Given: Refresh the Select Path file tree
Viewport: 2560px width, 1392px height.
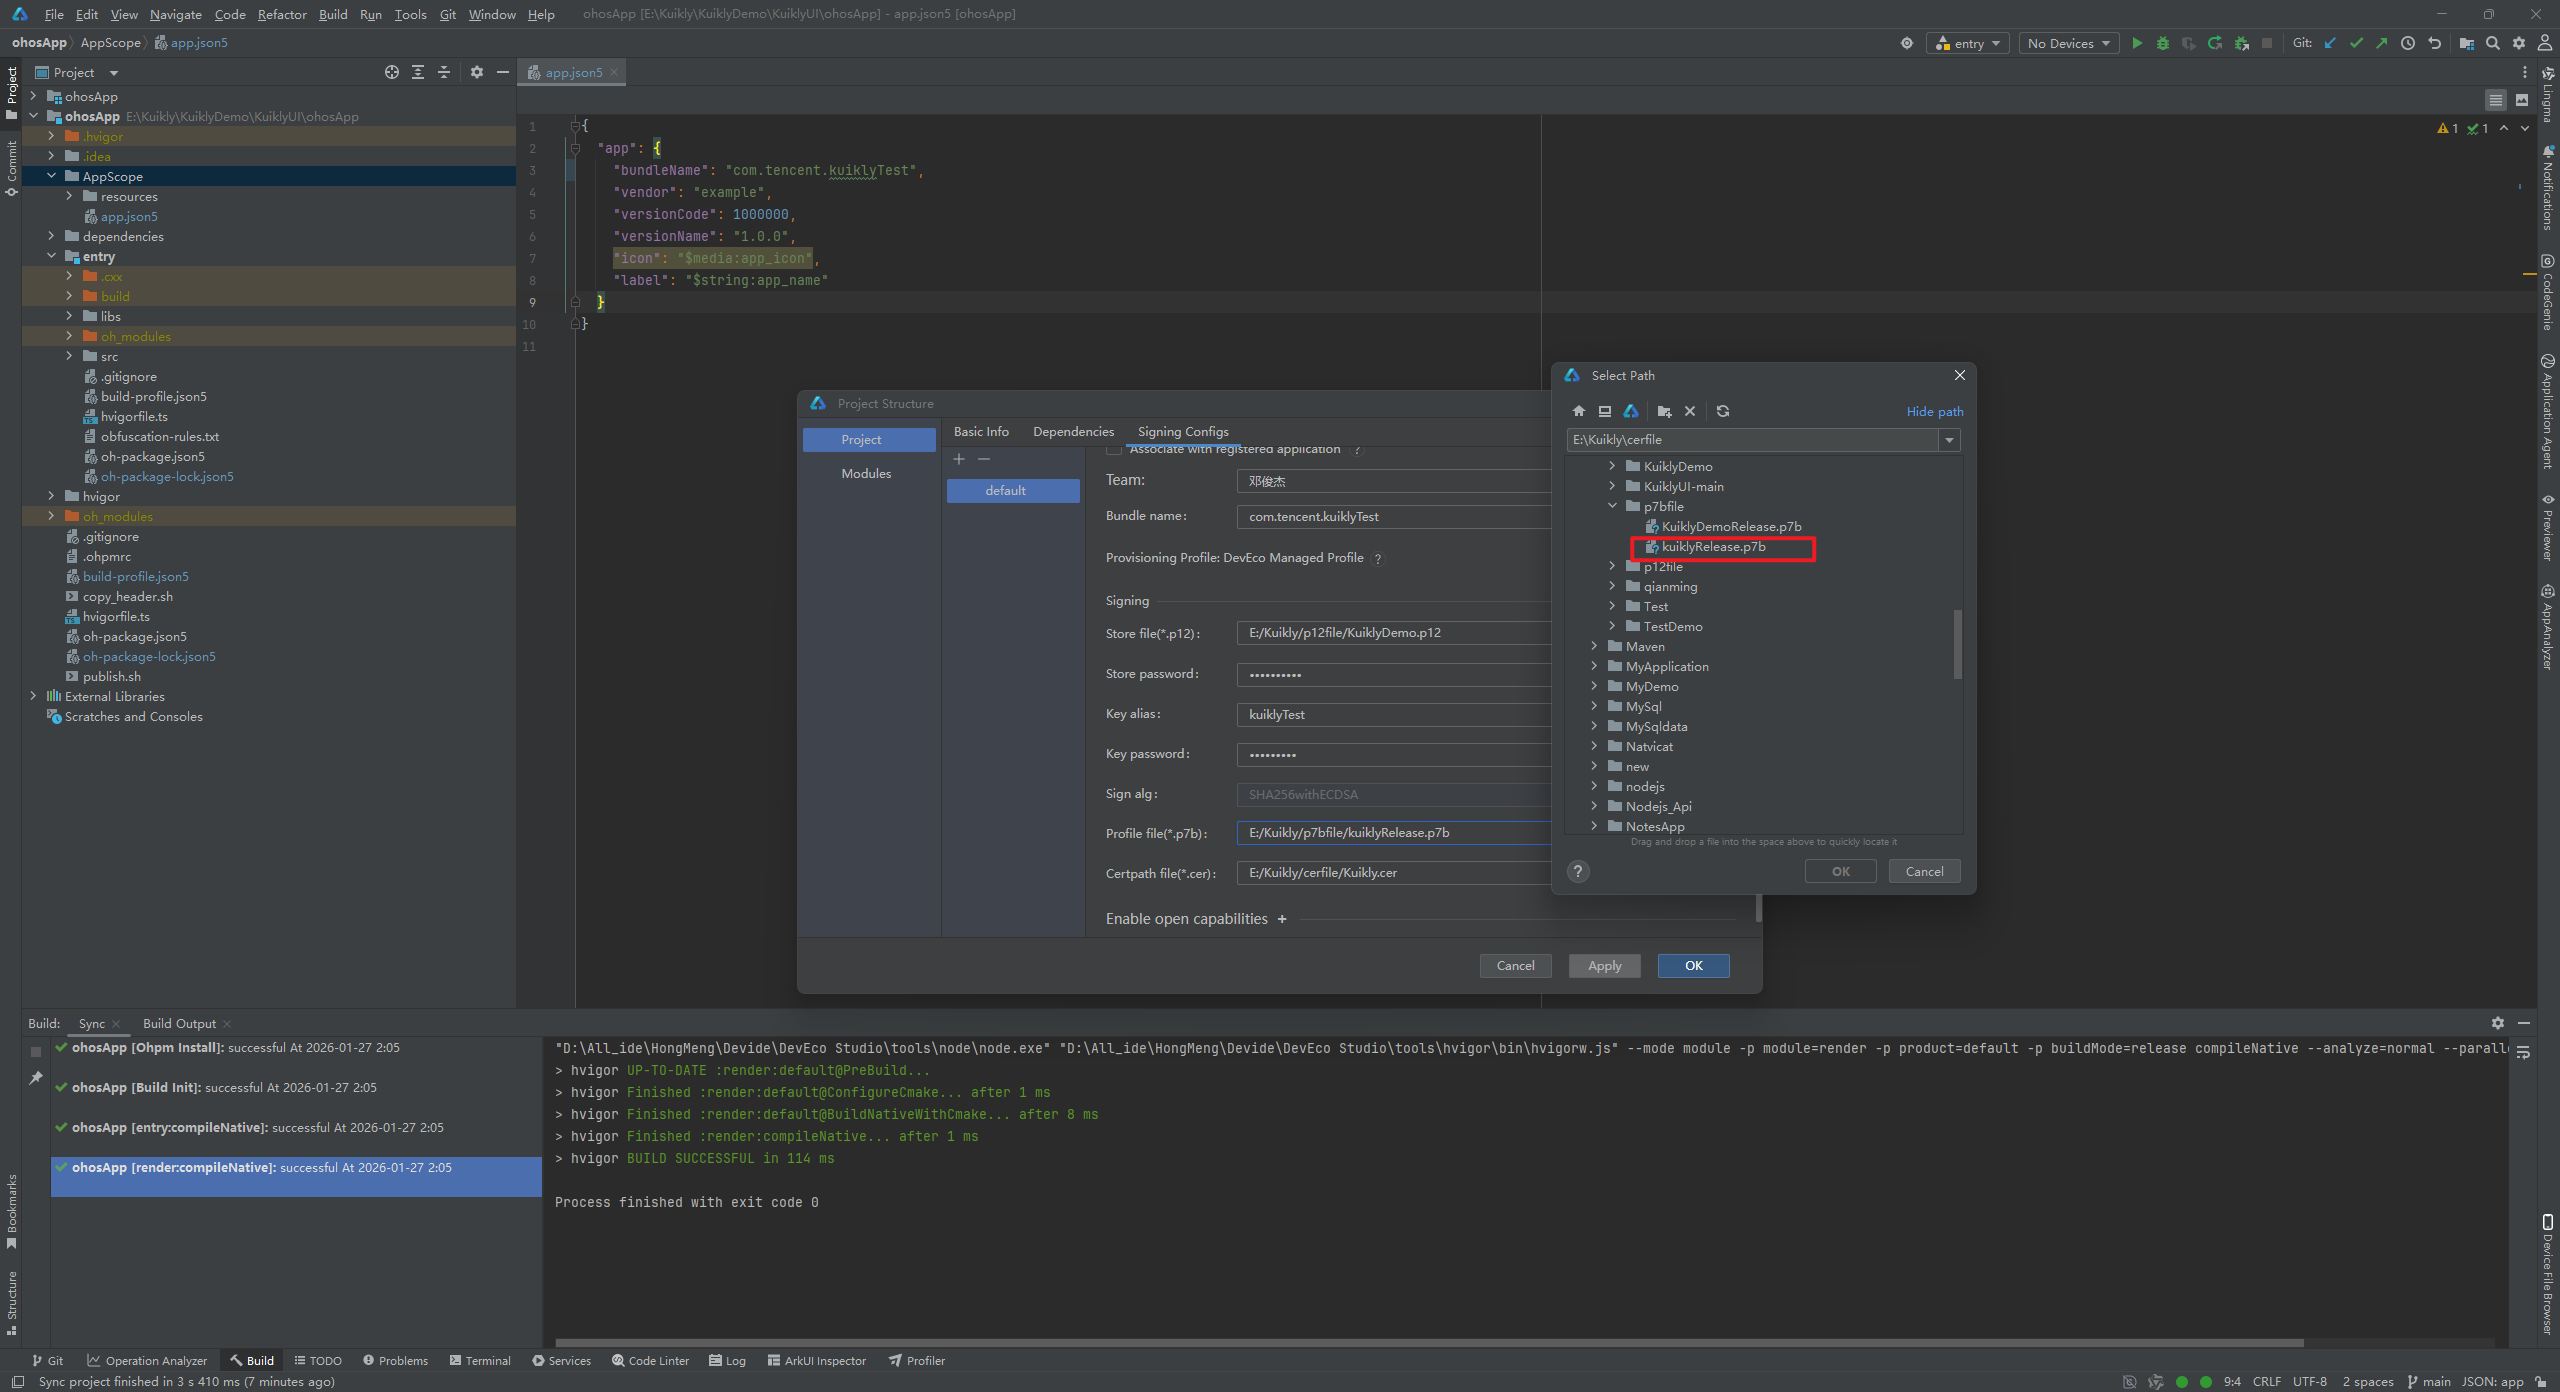Looking at the screenshot, I should [1723, 411].
